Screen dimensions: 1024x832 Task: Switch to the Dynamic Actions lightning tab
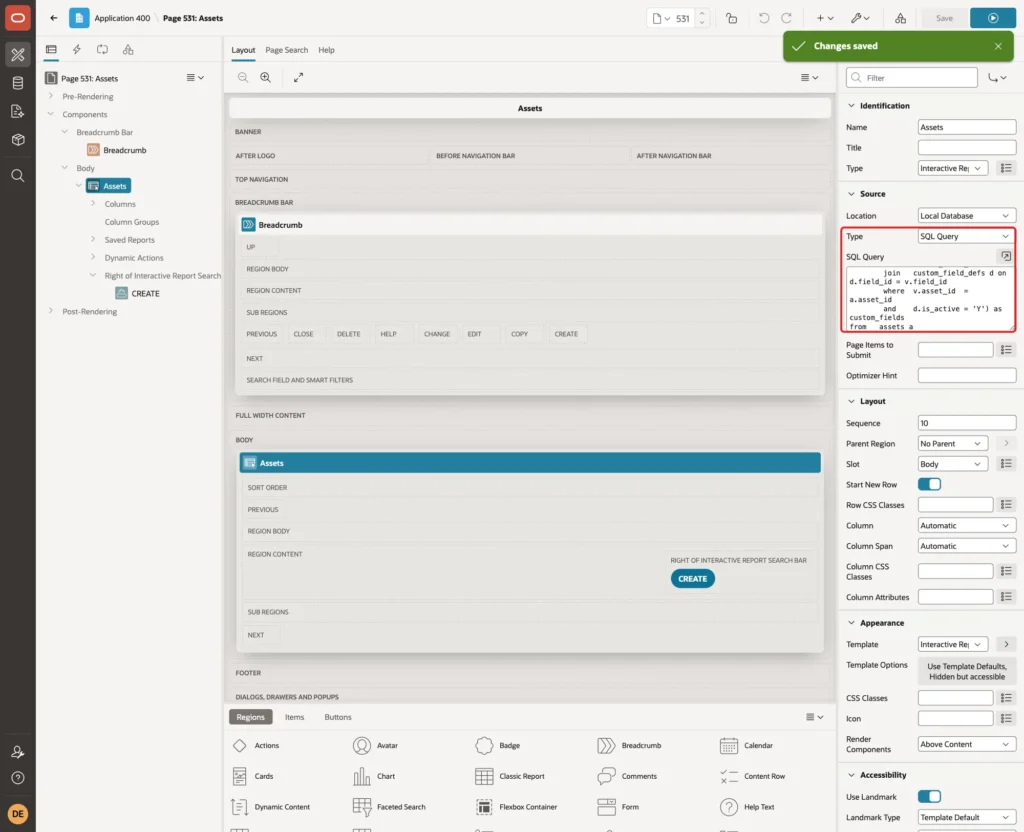point(76,50)
